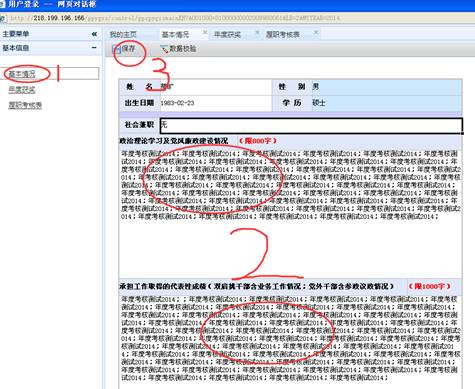This screenshot has height=389, width=475.
Task: Close the 履职考核表 tab
Action: click(x=316, y=32)
